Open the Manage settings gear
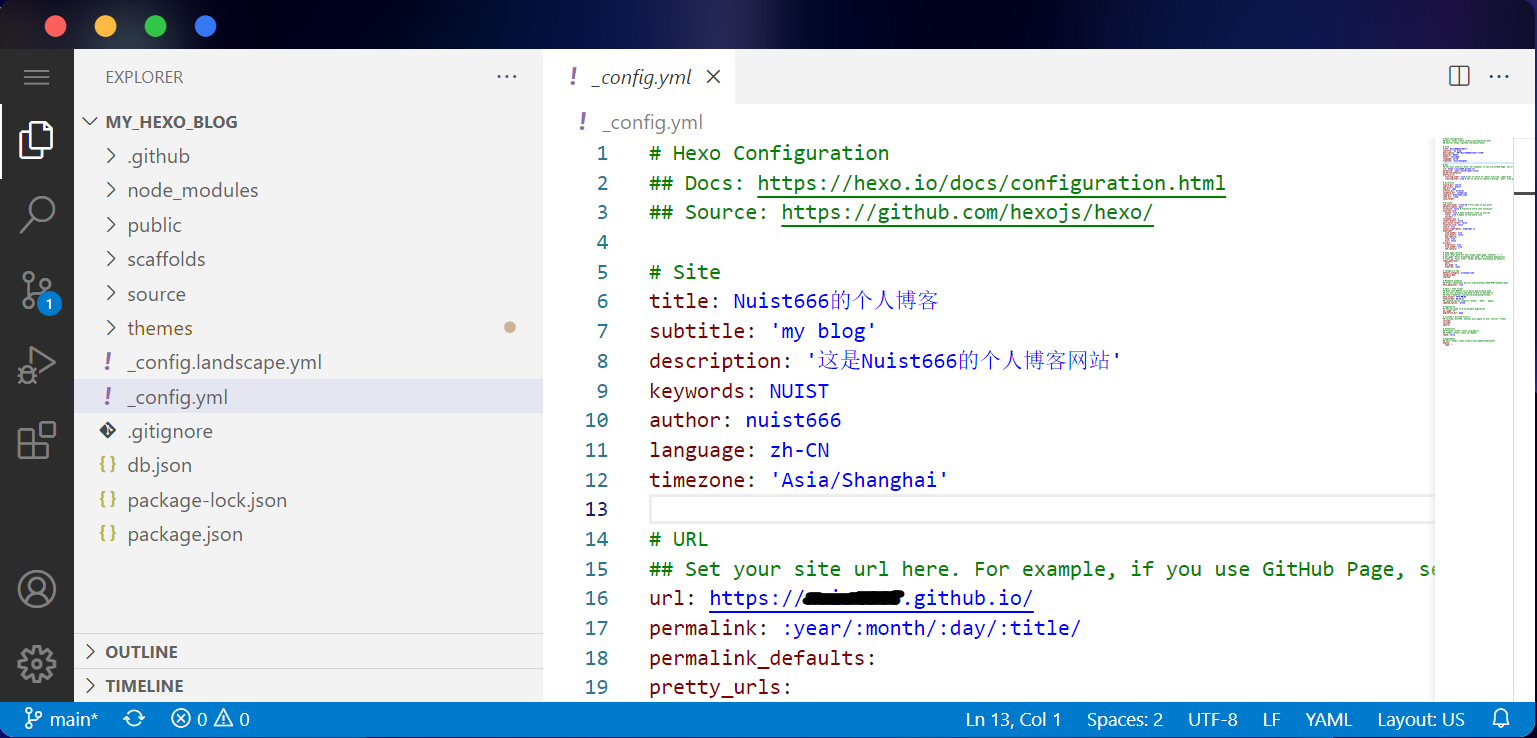The image size is (1537, 738). click(x=36, y=663)
